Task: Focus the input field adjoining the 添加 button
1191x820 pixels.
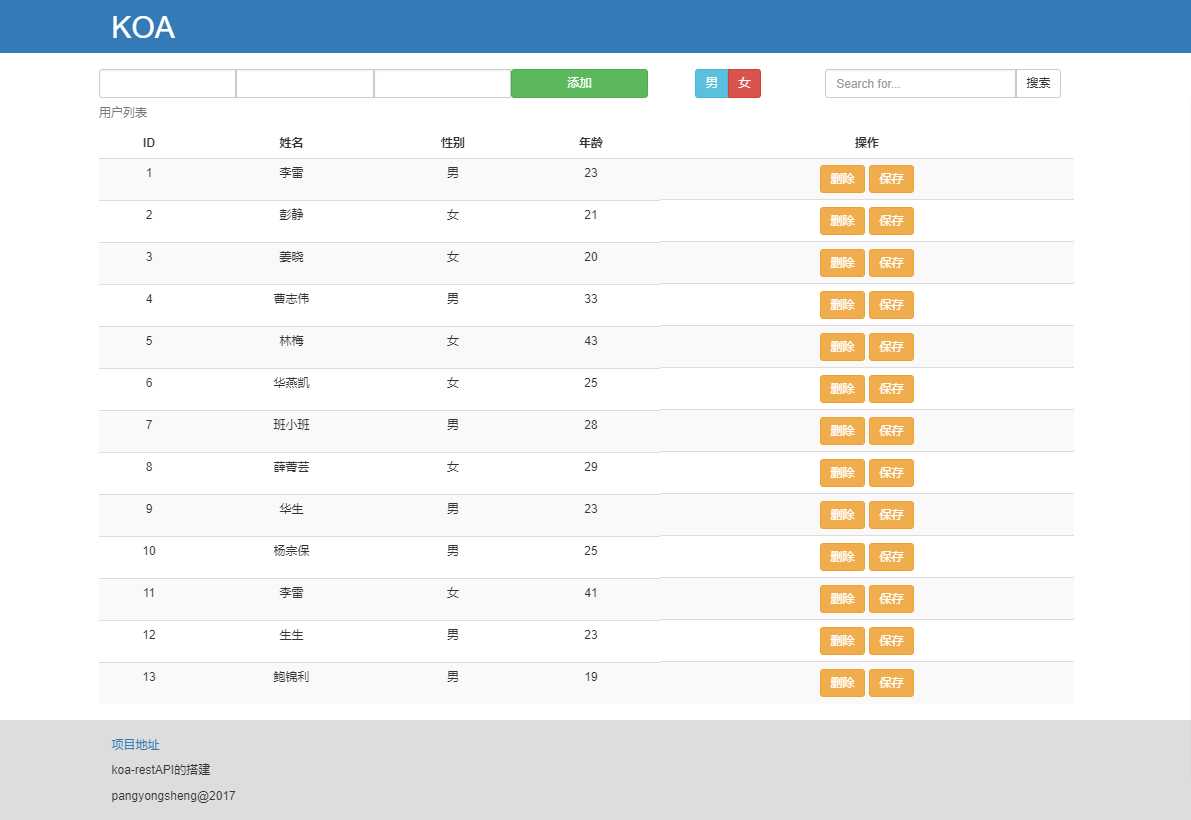Action: click(x=442, y=84)
